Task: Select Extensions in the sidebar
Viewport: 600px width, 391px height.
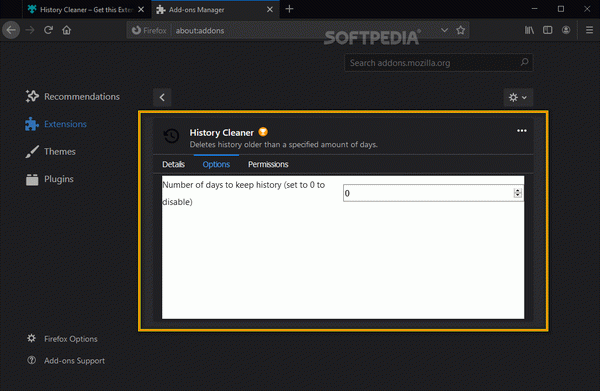Action: coord(56,124)
